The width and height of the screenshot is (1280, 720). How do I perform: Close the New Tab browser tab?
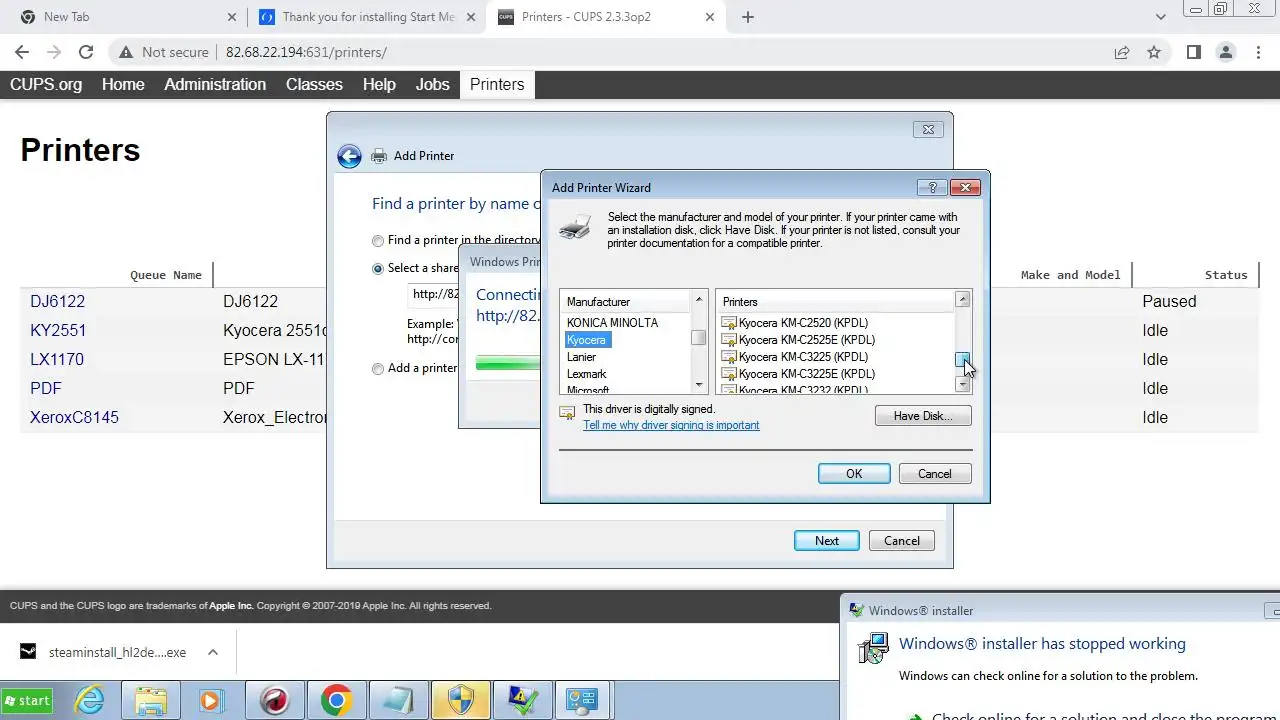tap(232, 17)
